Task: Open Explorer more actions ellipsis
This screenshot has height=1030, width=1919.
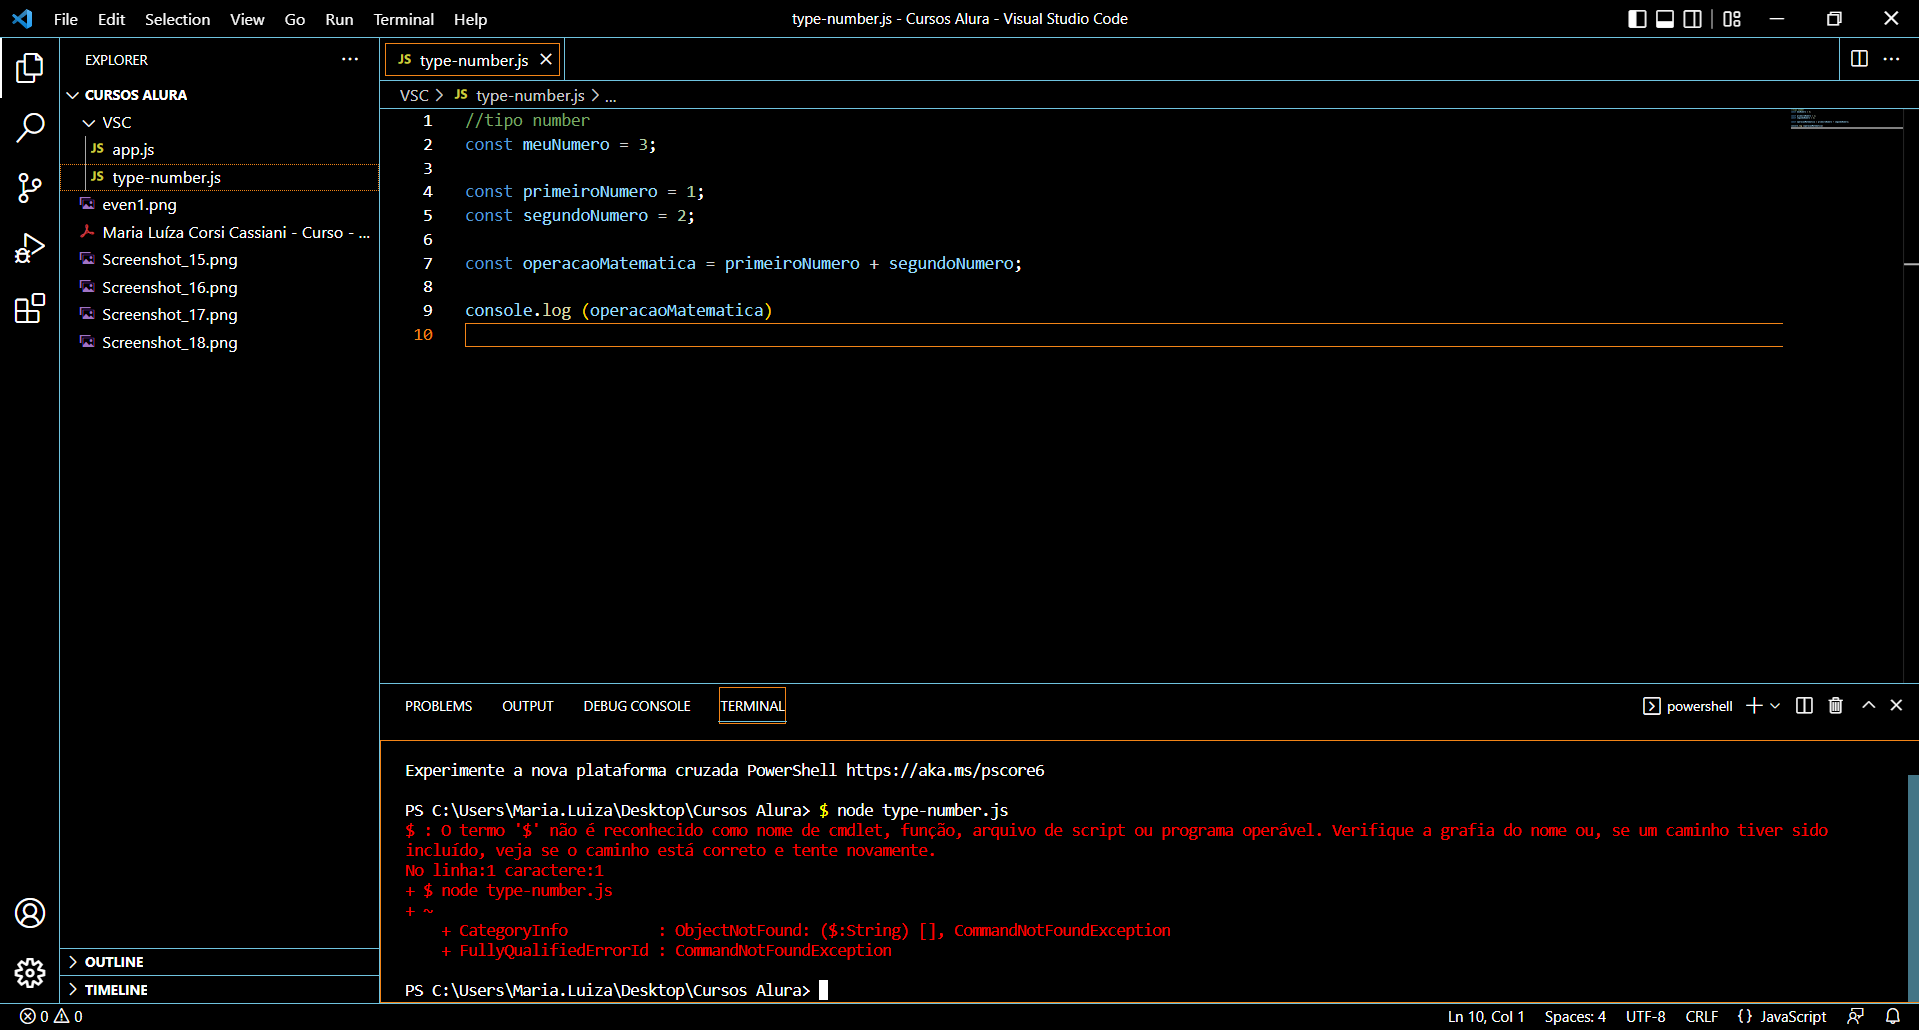Action: coord(350,60)
